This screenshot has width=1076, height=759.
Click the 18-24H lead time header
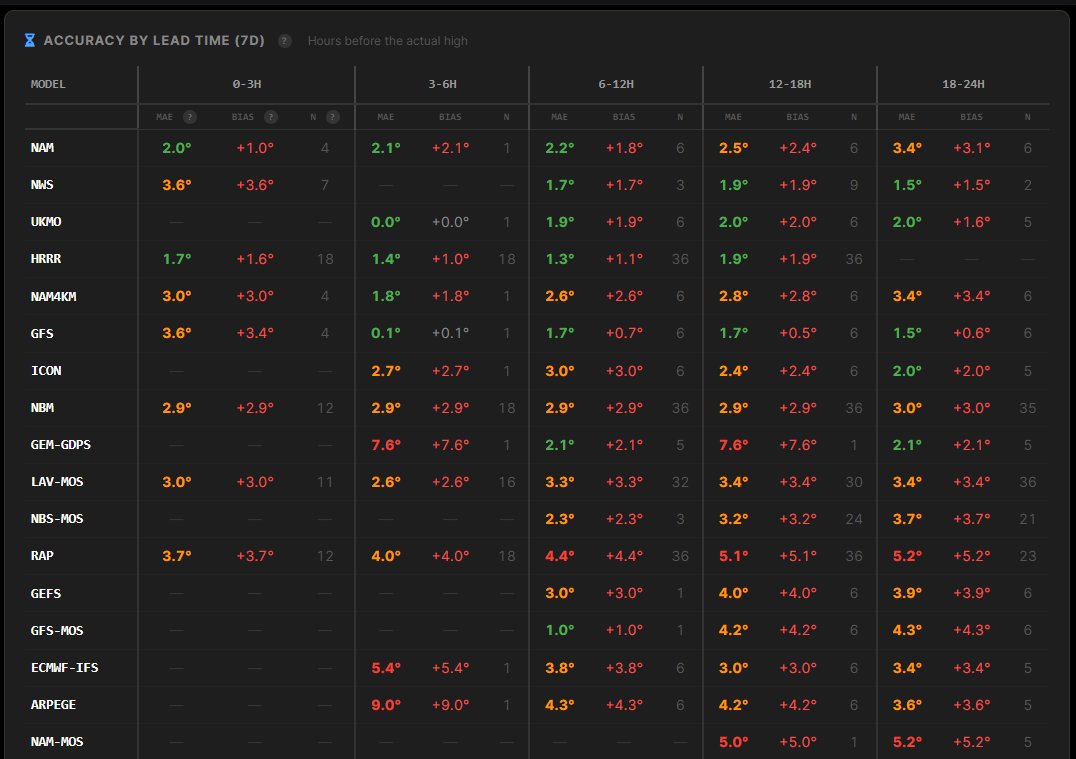coord(963,84)
